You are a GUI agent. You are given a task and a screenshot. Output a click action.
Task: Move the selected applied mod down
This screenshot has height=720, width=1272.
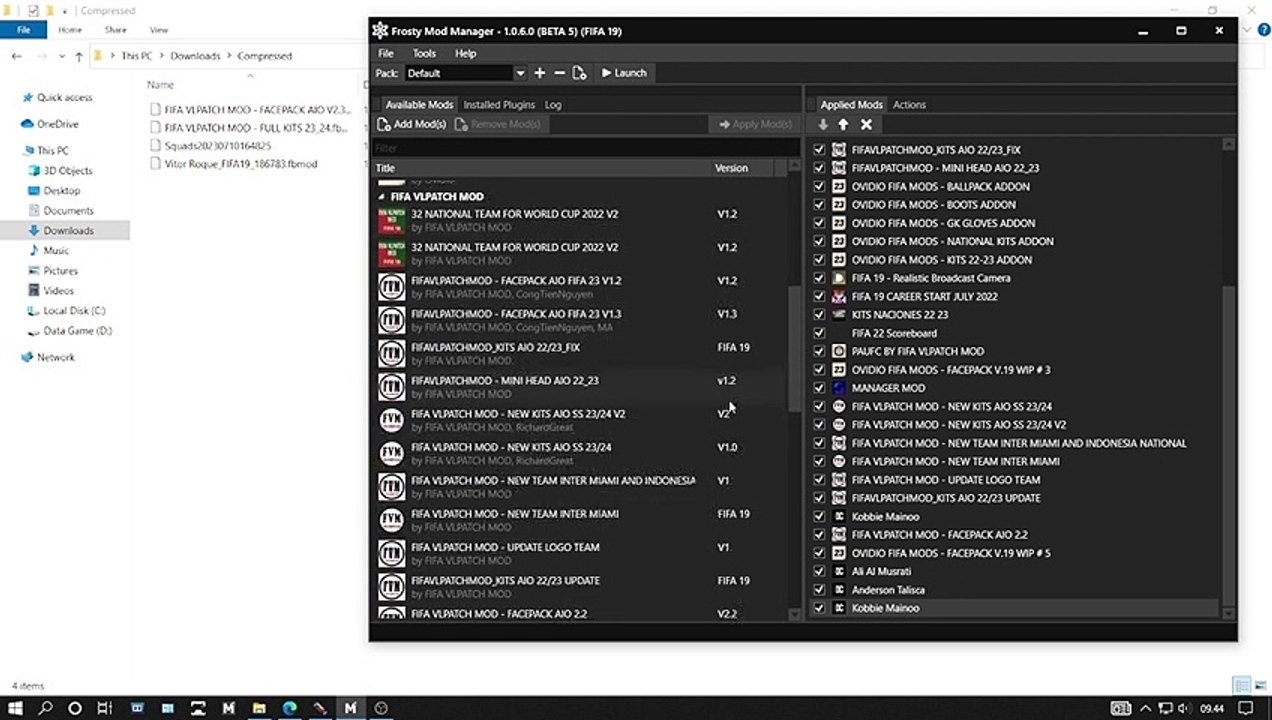(x=823, y=124)
